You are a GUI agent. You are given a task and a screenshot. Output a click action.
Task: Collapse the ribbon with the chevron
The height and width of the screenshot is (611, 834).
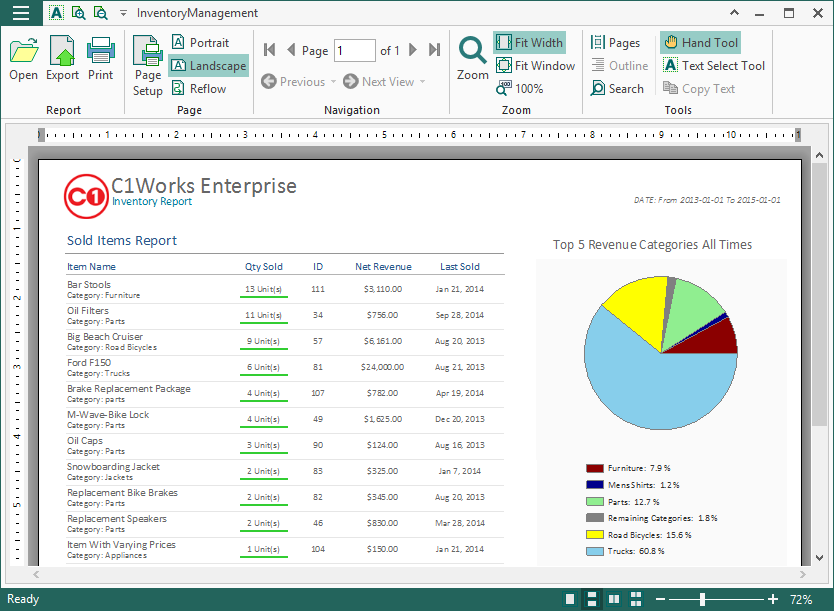[735, 13]
